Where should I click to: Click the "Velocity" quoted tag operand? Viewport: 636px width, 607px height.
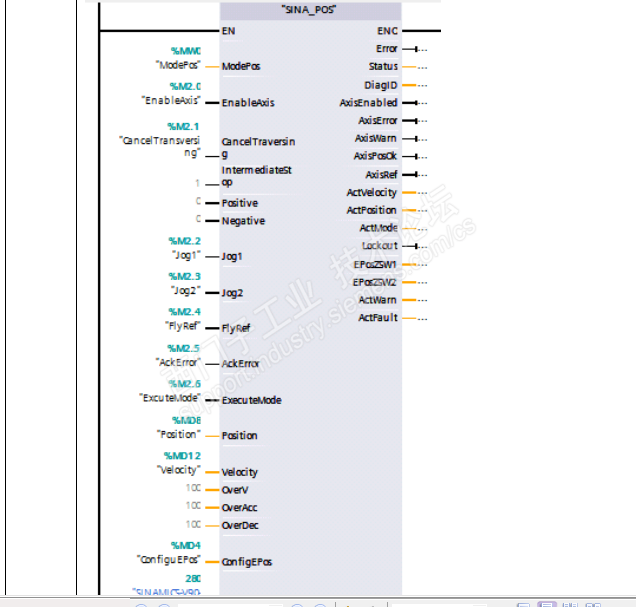(x=179, y=470)
